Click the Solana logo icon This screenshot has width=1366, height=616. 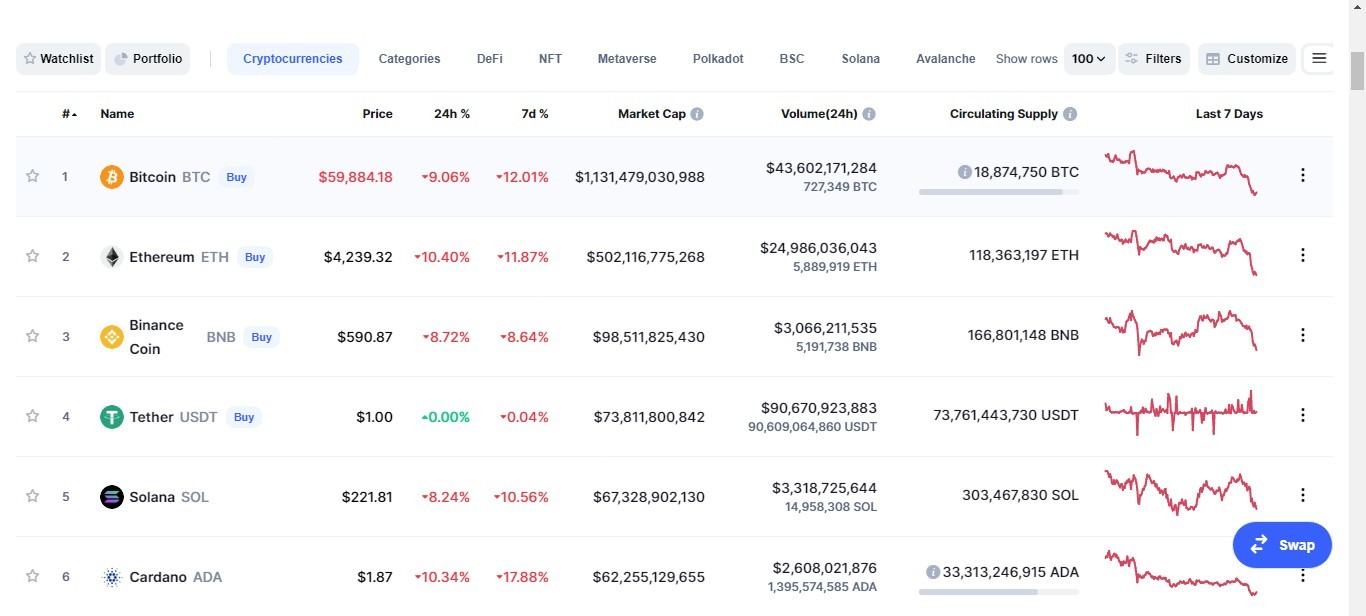[x=112, y=497]
